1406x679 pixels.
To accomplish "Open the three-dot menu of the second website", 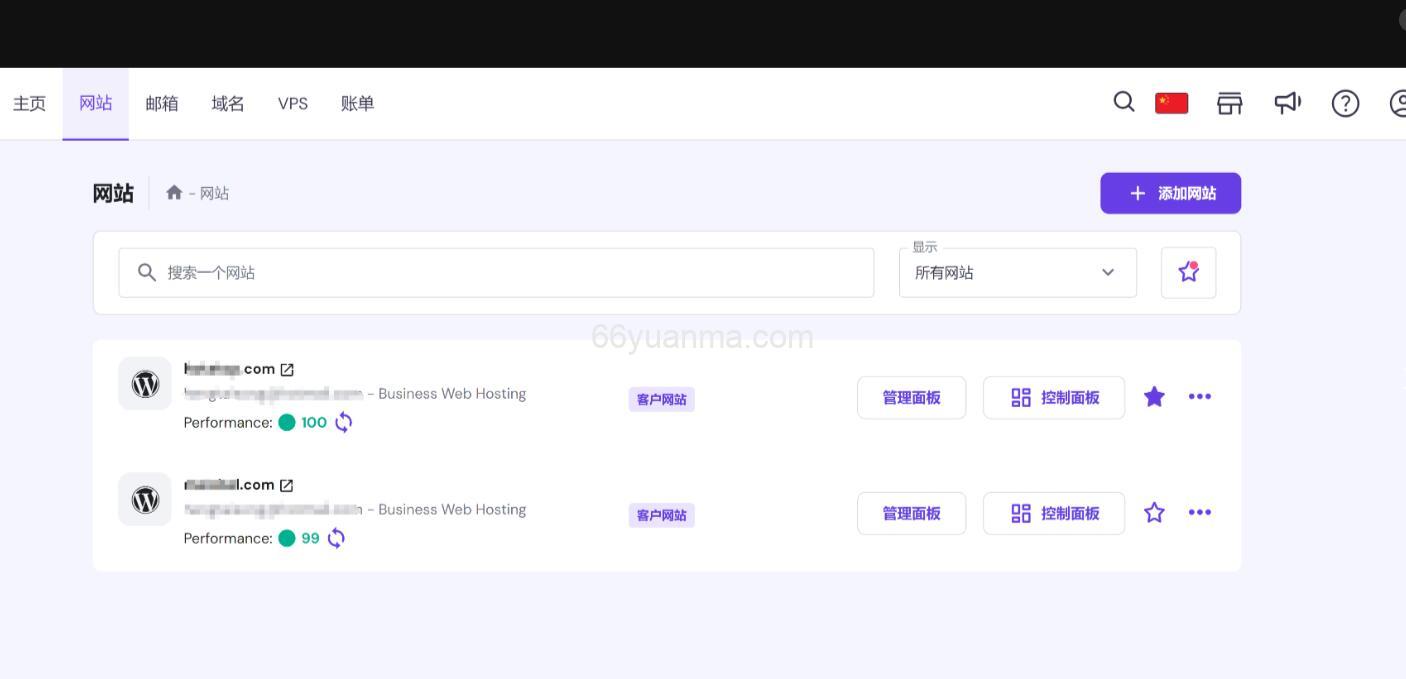I will click(x=1200, y=512).
